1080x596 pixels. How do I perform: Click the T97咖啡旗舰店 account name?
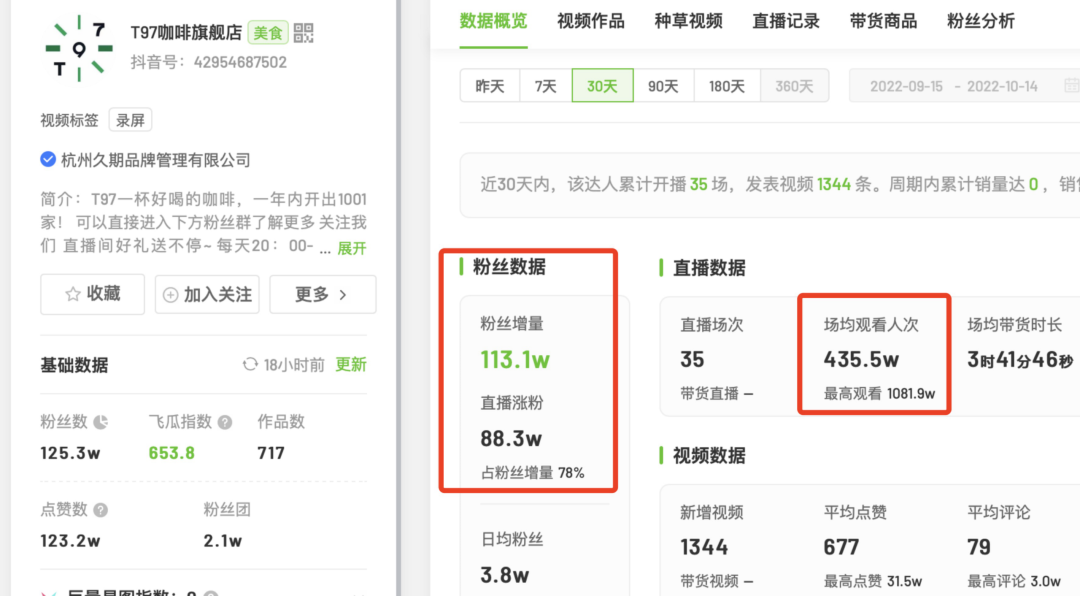tap(187, 32)
